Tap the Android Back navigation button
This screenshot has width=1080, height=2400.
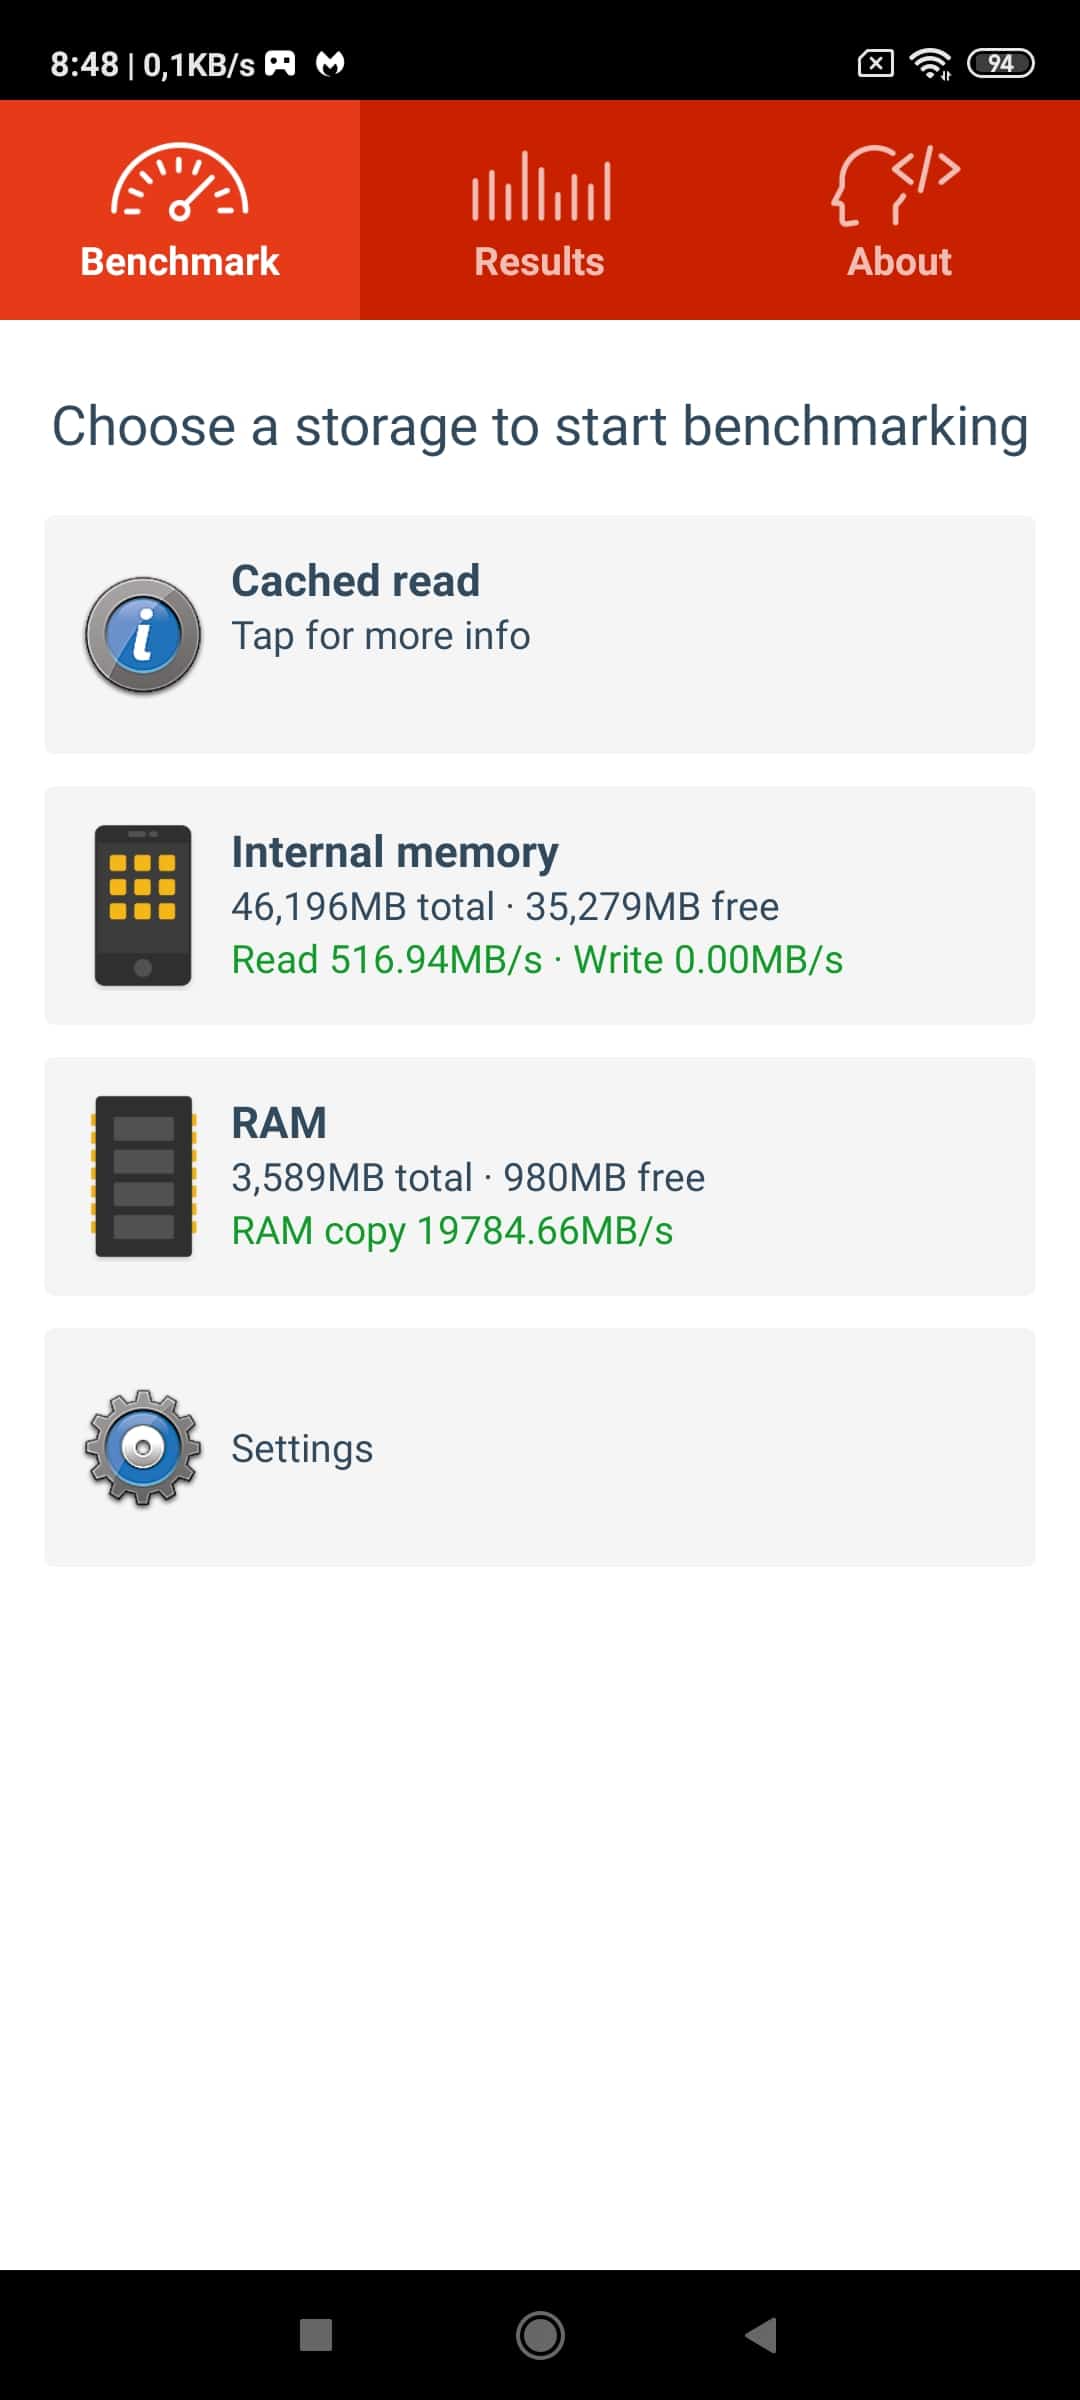(762, 2335)
